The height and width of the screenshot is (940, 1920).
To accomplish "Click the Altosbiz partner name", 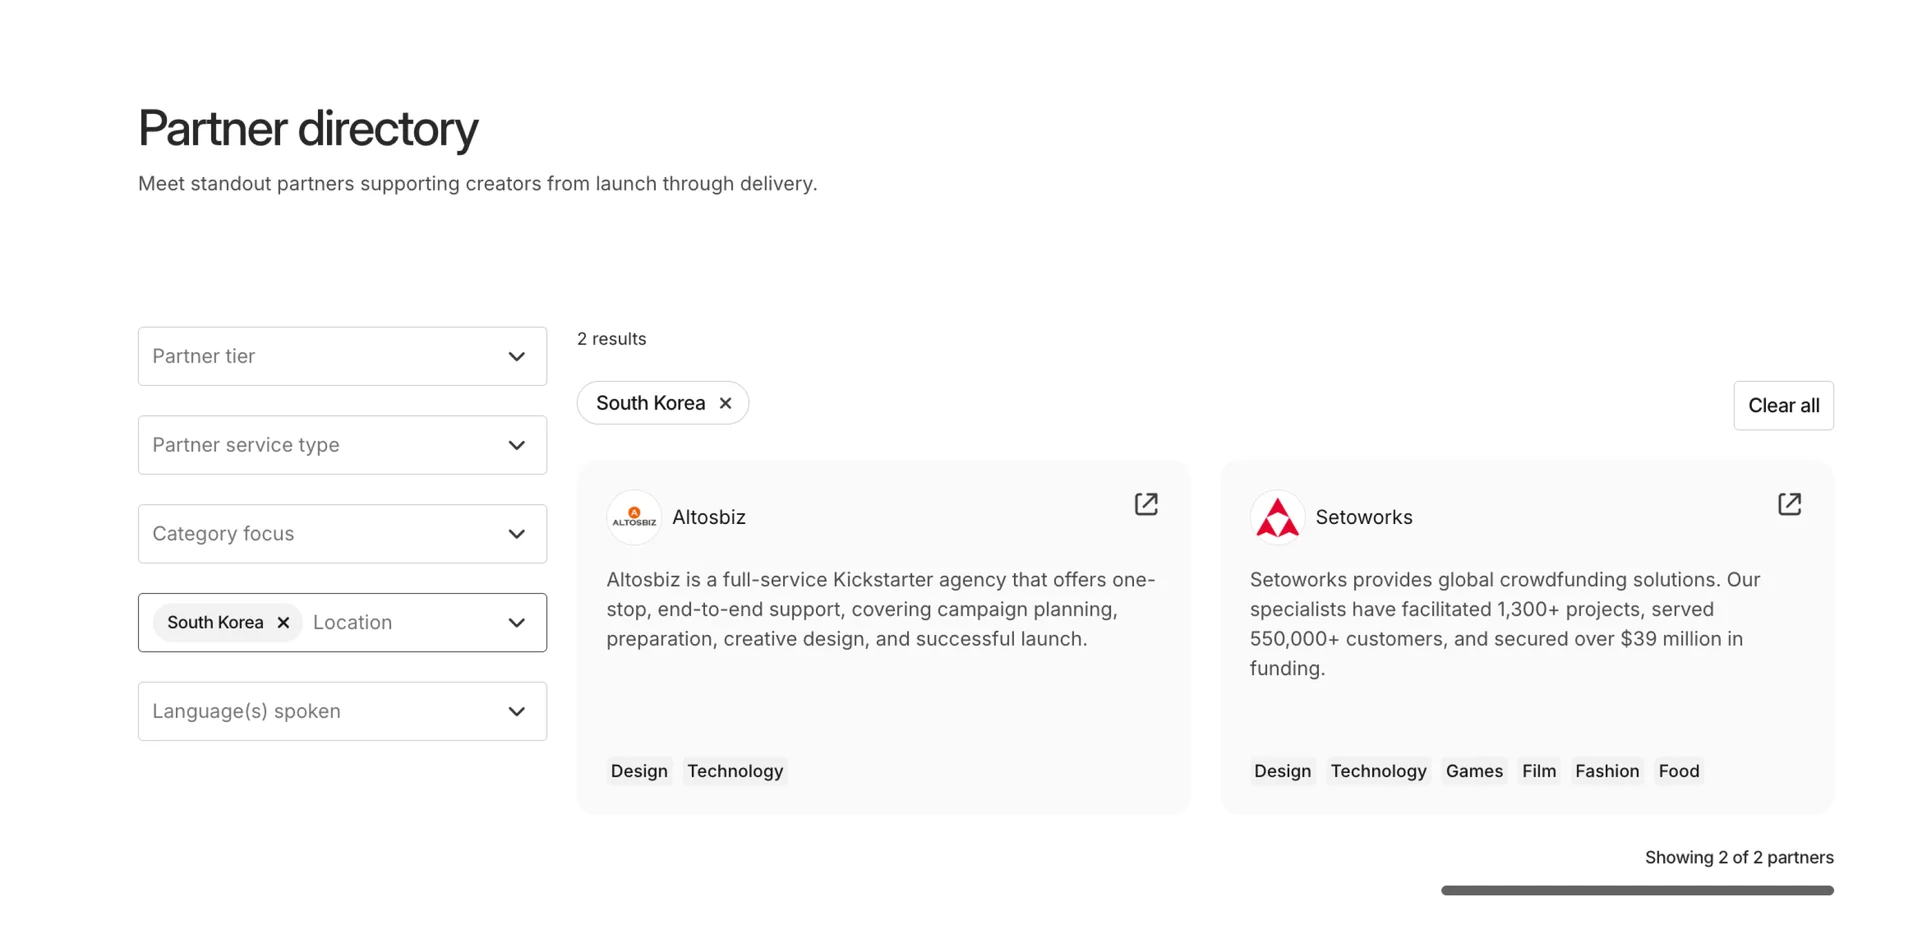I will tap(708, 517).
